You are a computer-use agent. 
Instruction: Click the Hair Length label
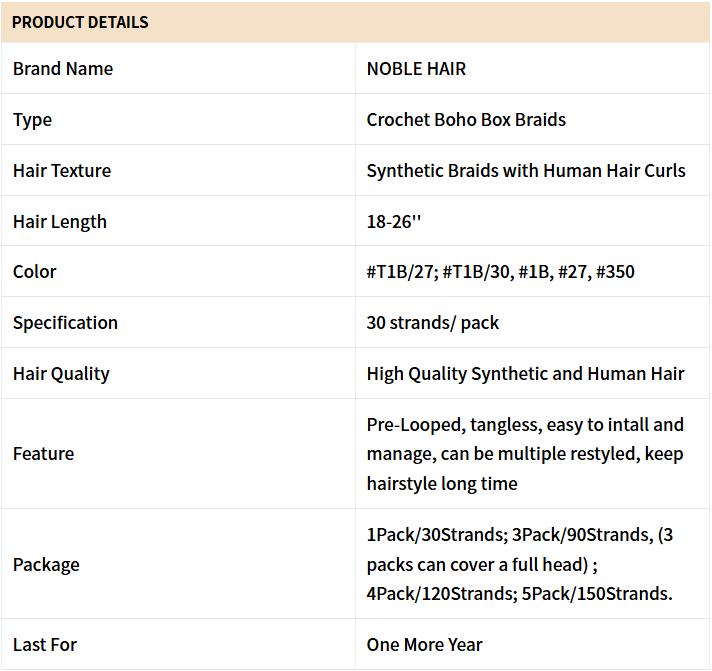60,222
